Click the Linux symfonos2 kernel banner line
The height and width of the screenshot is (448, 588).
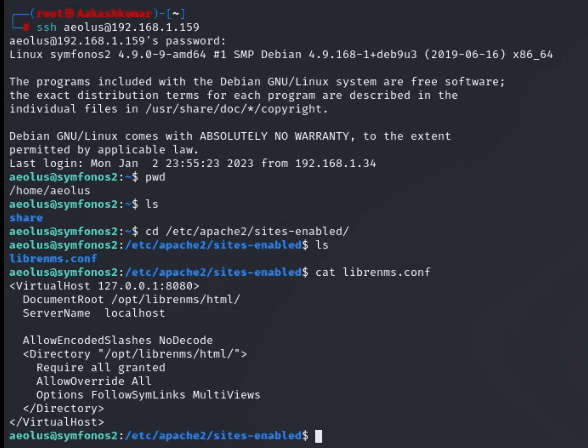[x=281, y=54]
